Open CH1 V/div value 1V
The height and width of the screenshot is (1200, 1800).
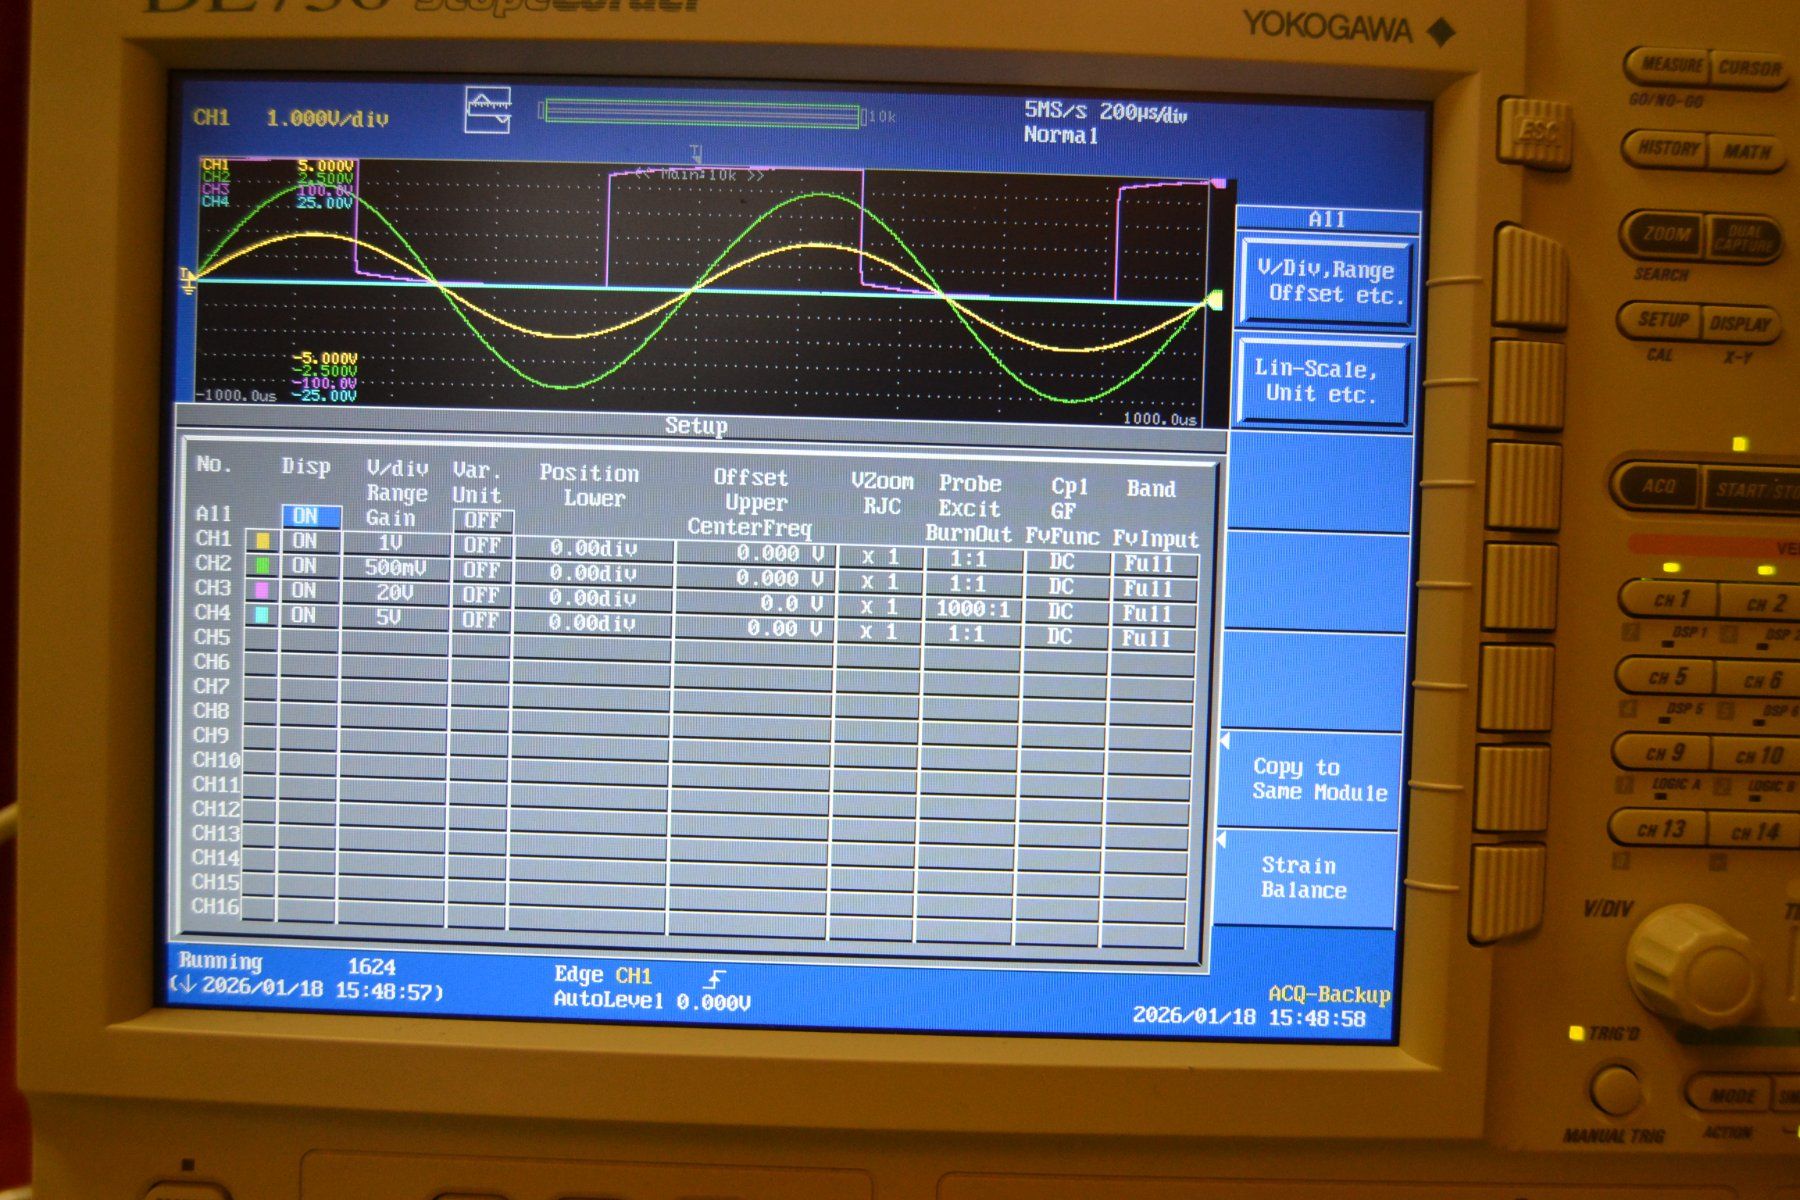(x=394, y=543)
